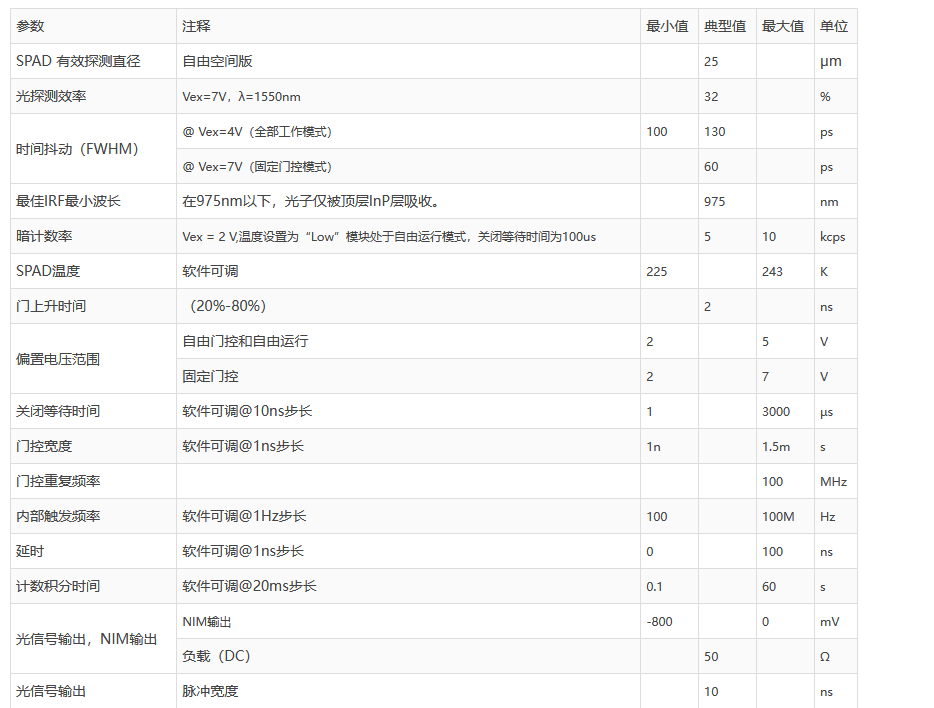Click the 单位 column header
The image size is (934, 708).
click(x=834, y=26)
